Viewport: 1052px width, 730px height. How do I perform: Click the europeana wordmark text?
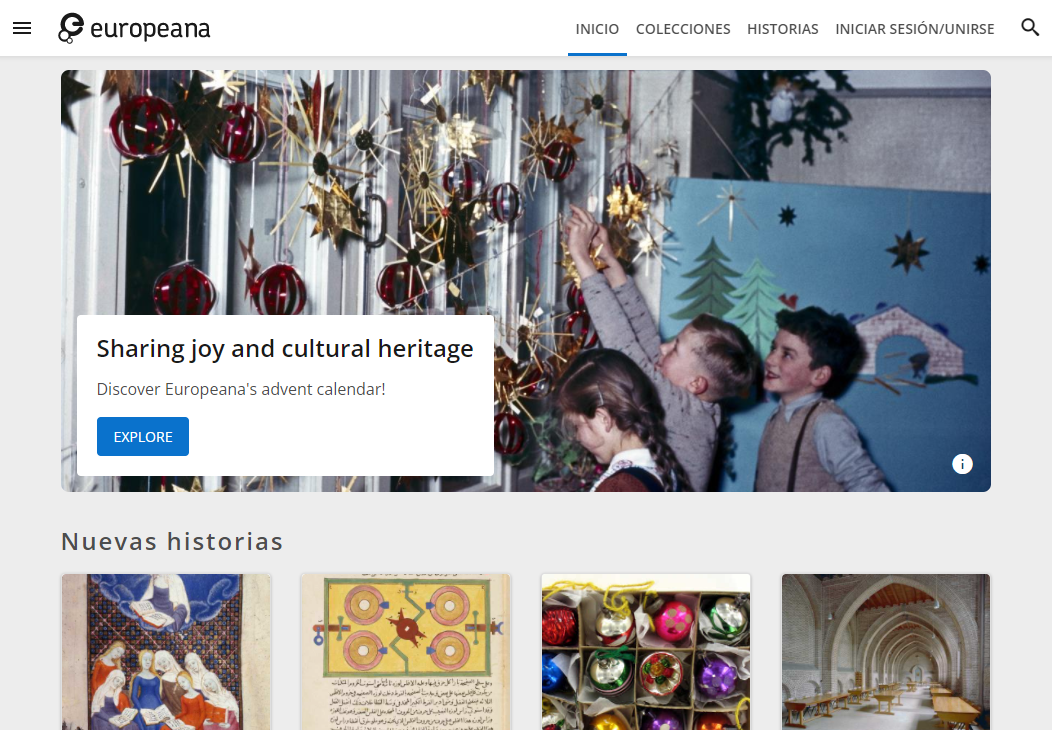(x=150, y=30)
